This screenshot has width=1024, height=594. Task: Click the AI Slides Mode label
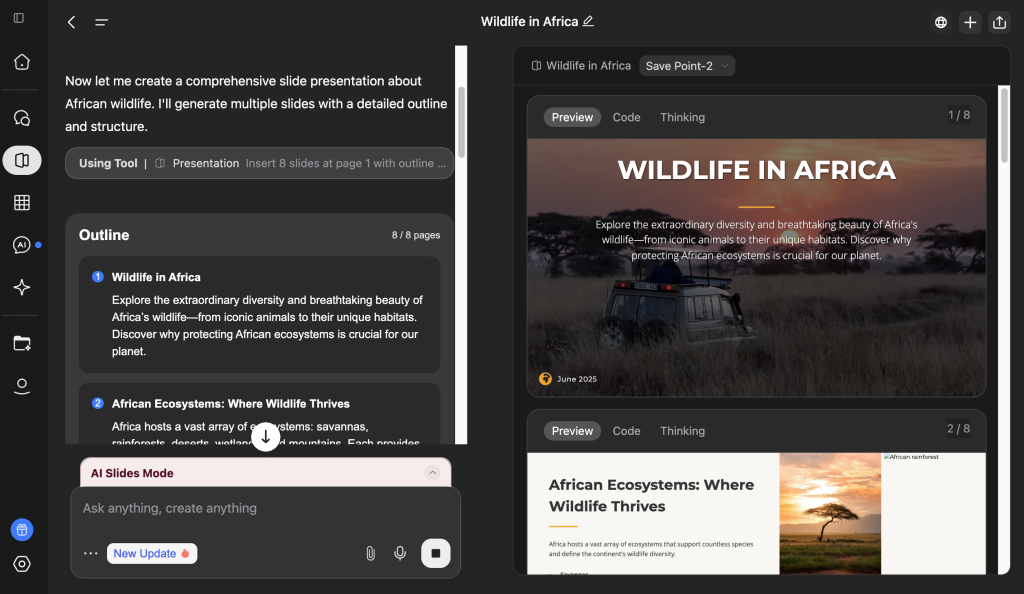click(132, 473)
